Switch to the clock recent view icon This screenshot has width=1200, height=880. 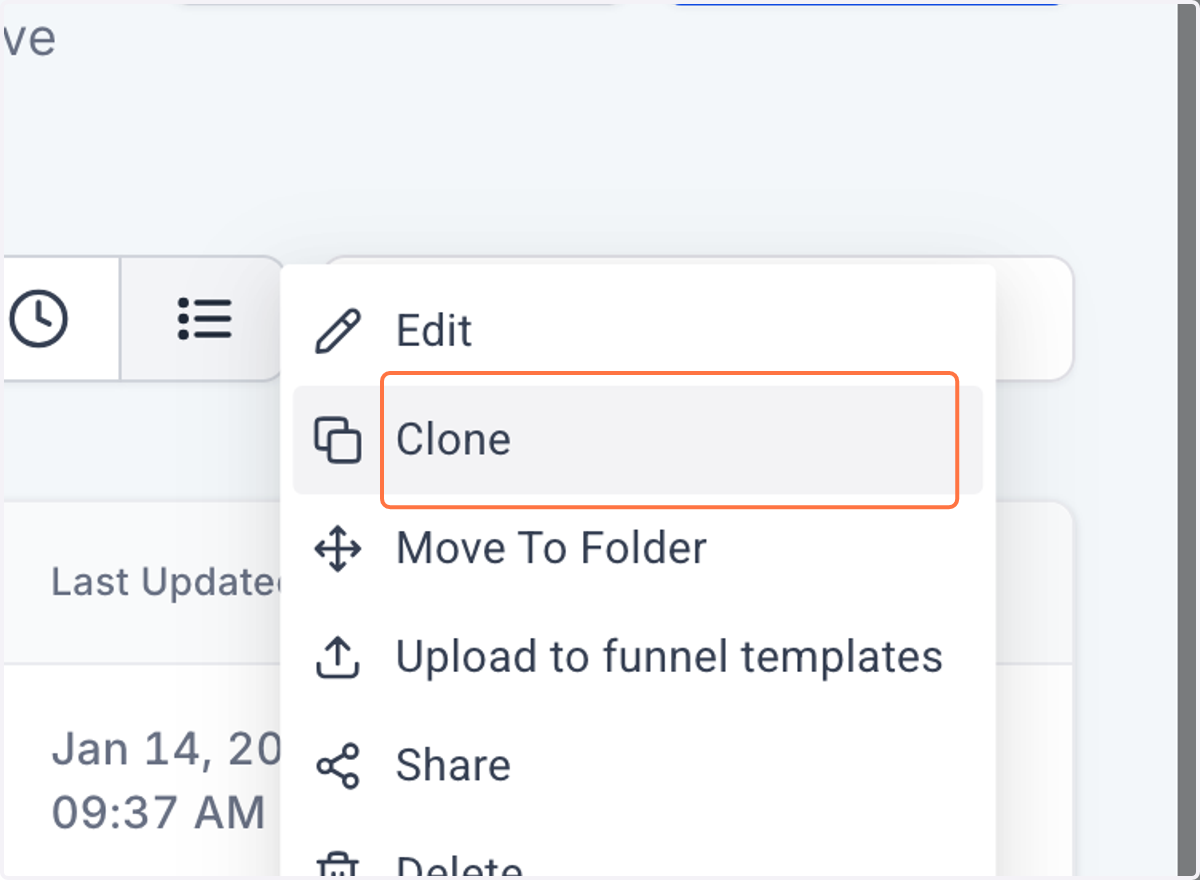[x=38, y=319]
